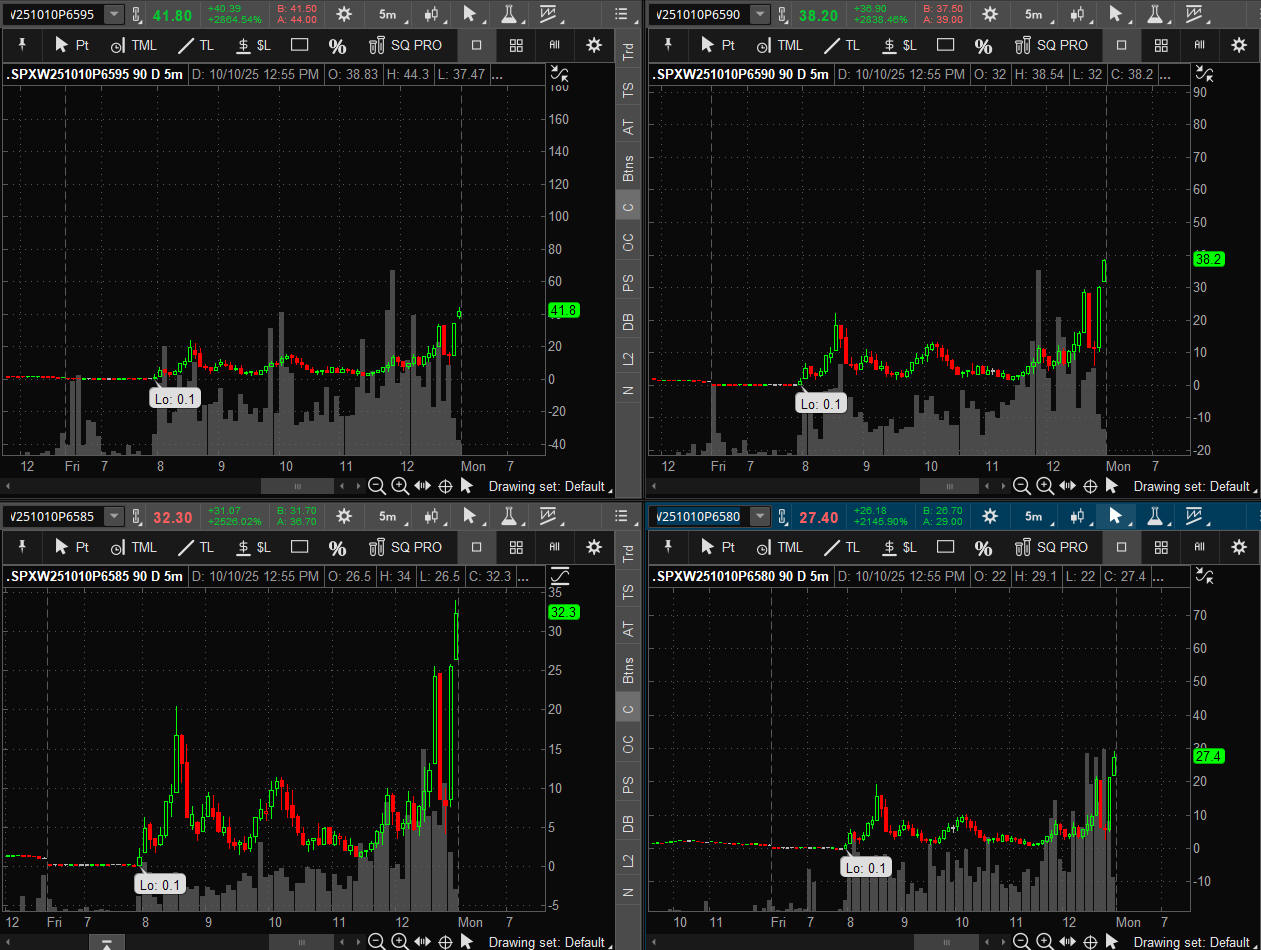Click the symbol link icon beside P6595

coord(138,14)
